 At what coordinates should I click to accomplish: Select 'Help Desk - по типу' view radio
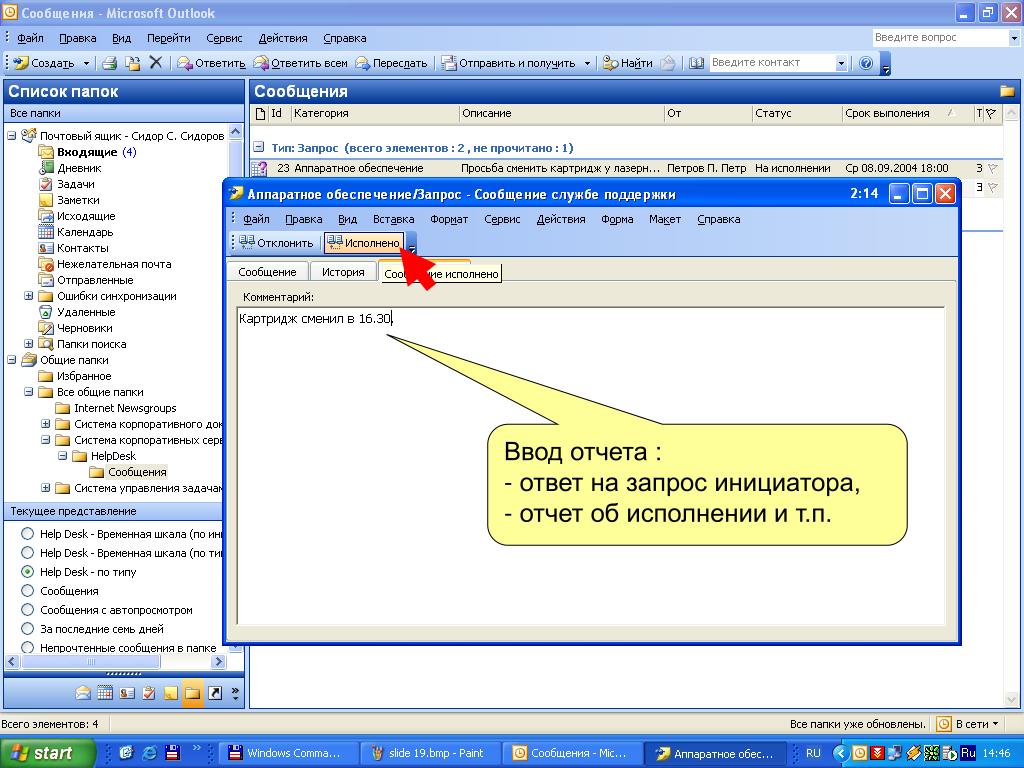click(x=27, y=571)
